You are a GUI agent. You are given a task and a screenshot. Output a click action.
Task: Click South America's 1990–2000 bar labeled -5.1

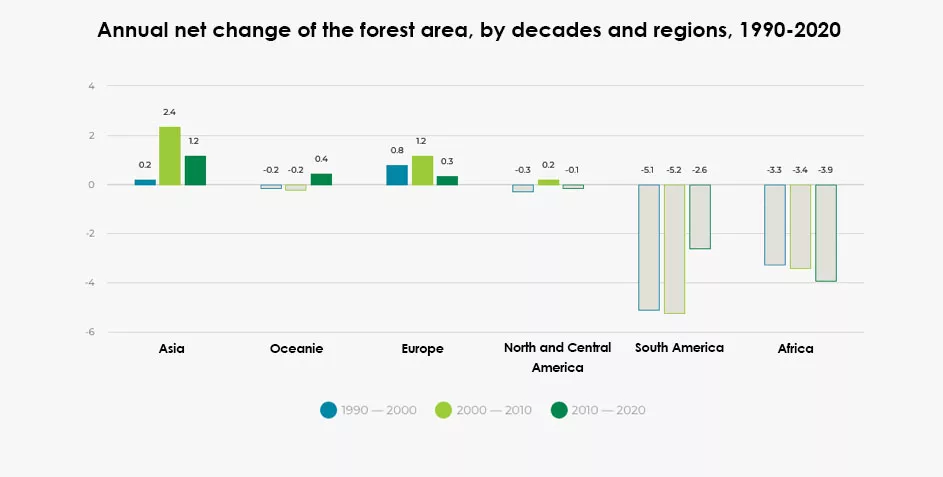[x=649, y=247]
